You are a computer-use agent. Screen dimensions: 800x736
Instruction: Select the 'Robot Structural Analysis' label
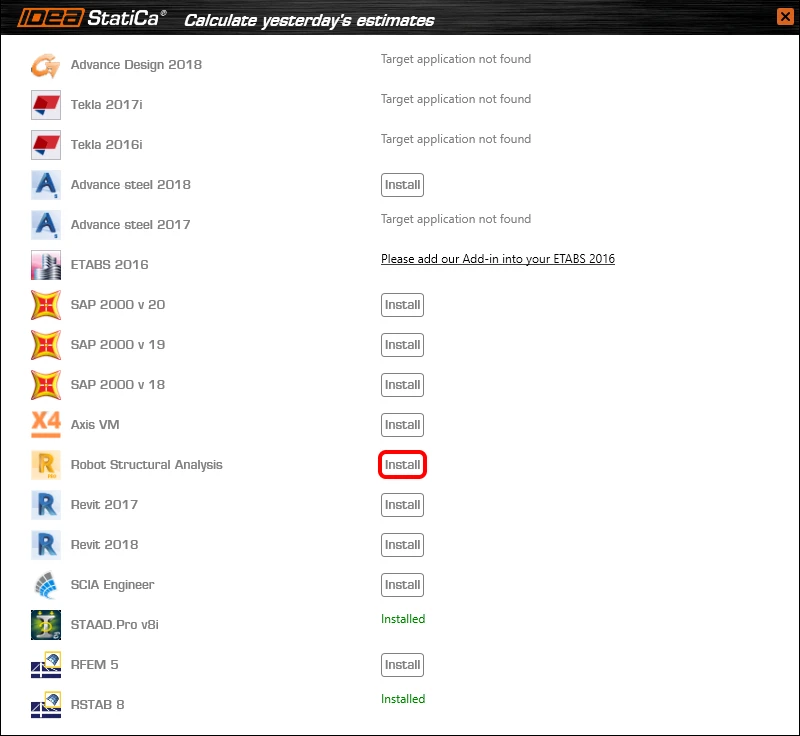click(146, 465)
